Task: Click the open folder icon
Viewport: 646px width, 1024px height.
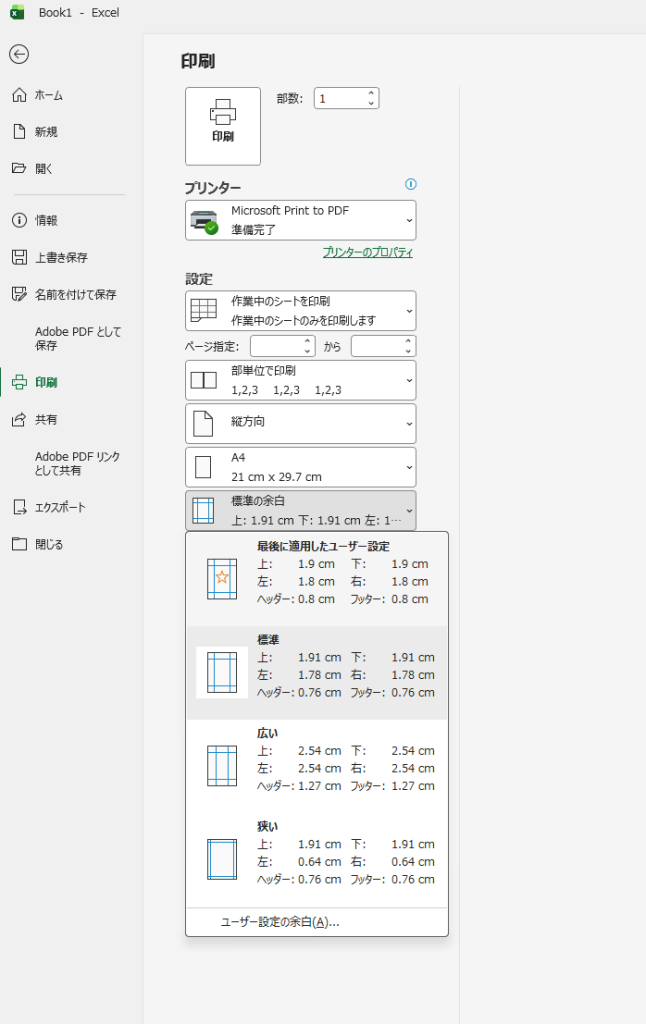Action: tap(20, 168)
